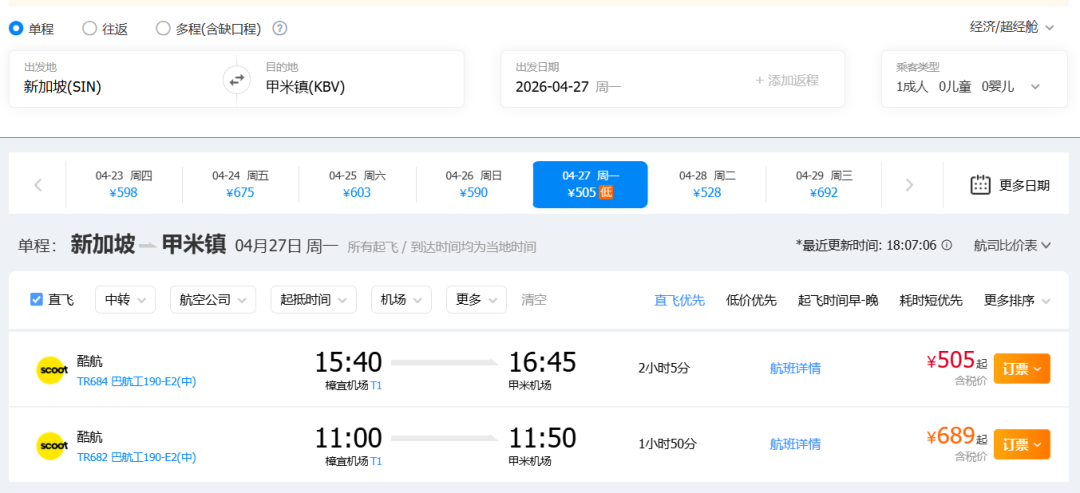1080x493 pixels.
Task: Show later dates with right arrow
Action: click(909, 185)
